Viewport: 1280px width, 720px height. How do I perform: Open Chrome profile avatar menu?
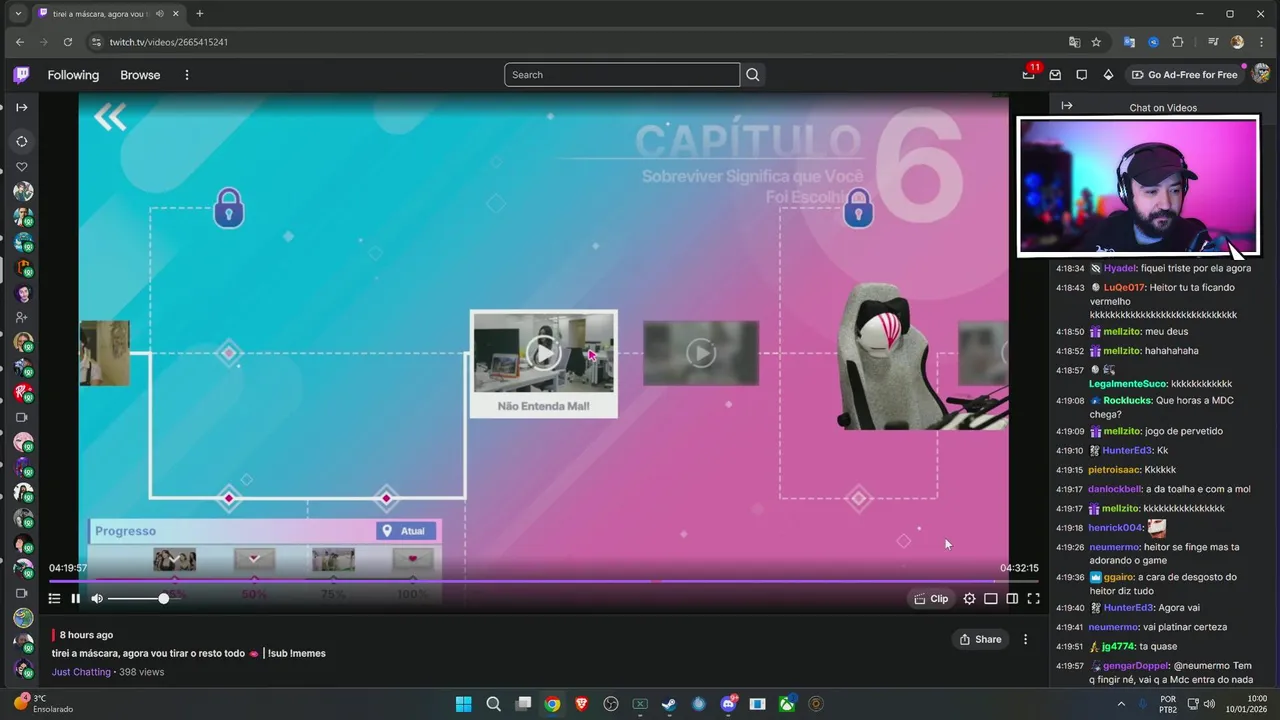point(1237,42)
